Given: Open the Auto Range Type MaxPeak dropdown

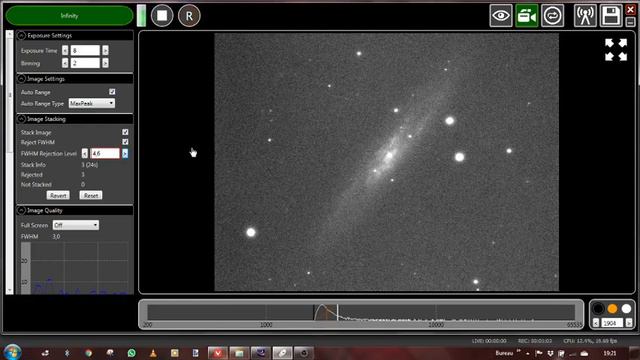Looking at the screenshot, I should click(91, 103).
